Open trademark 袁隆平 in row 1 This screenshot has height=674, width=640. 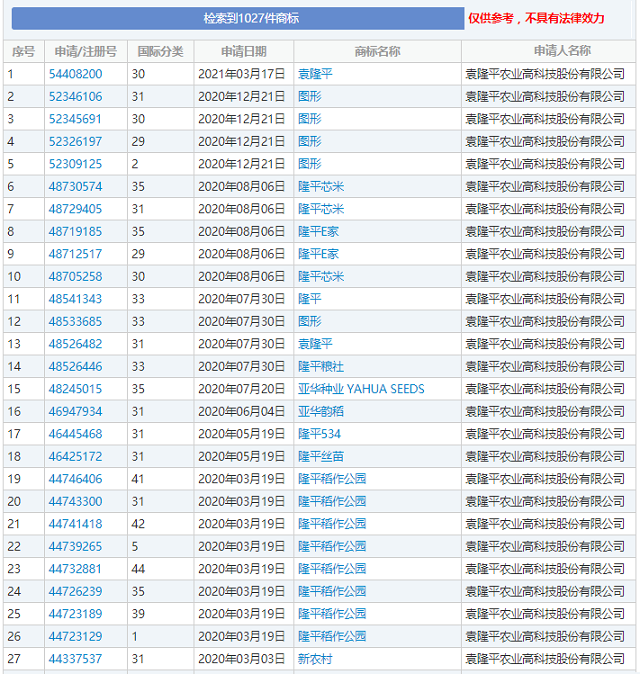(315, 74)
